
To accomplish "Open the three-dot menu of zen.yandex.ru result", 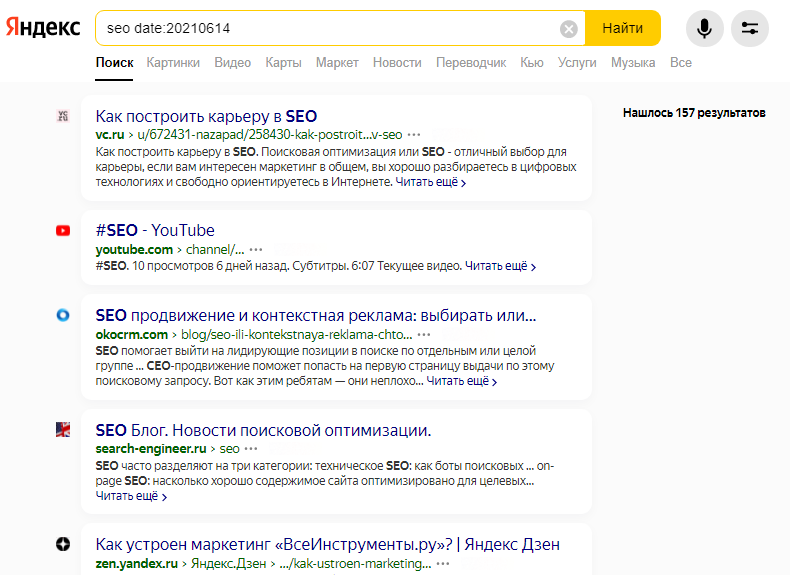I will coord(443,564).
